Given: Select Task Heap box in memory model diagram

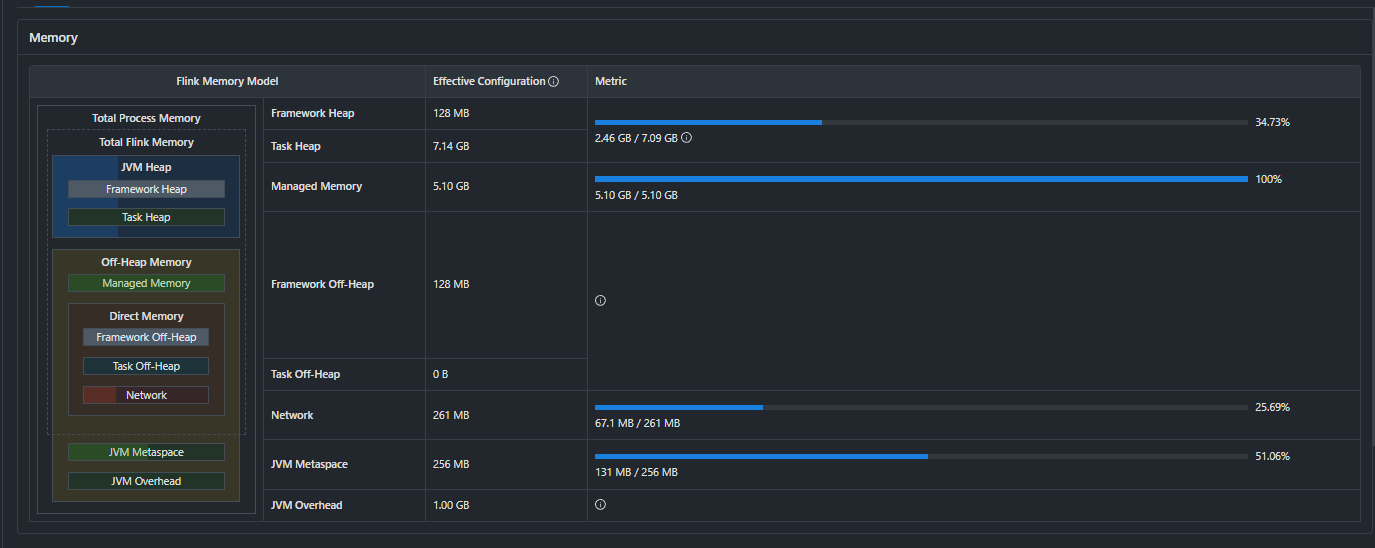Looking at the screenshot, I should [x=146, y=217].
